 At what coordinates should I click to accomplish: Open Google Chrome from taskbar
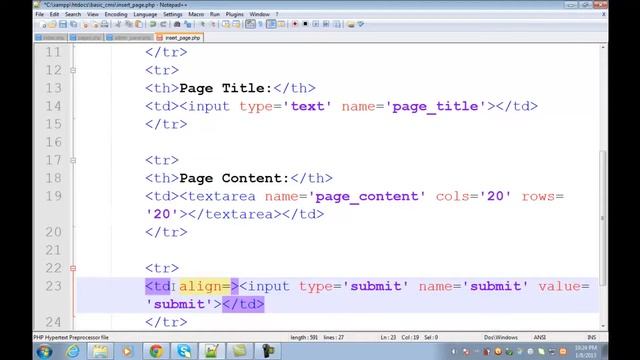point(156,351)
